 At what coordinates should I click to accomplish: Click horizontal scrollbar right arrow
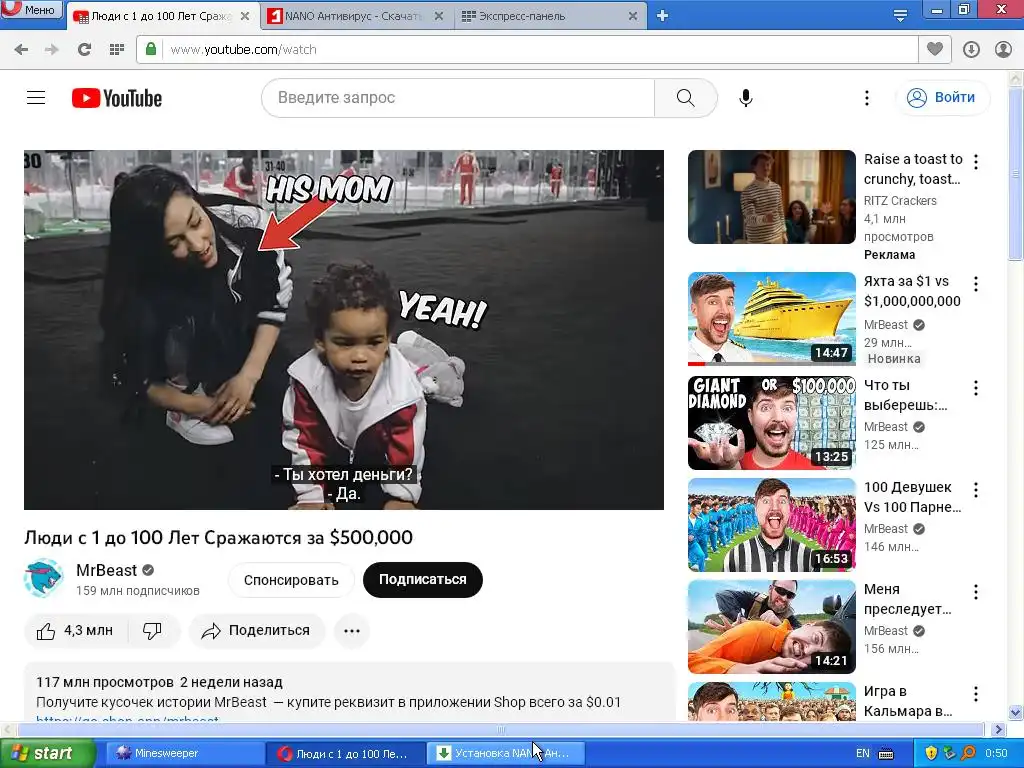point(998,729)
